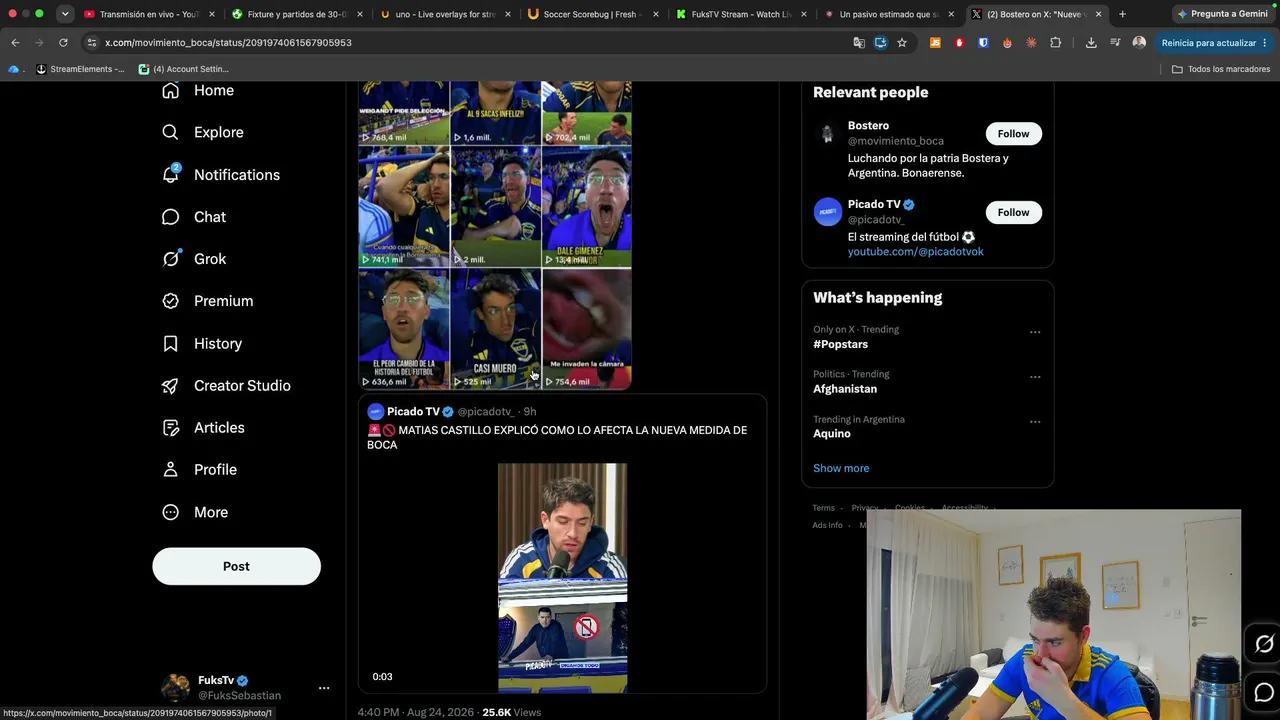
Task: Switch to uno - Live overlays tab
Action: [445, 14]
